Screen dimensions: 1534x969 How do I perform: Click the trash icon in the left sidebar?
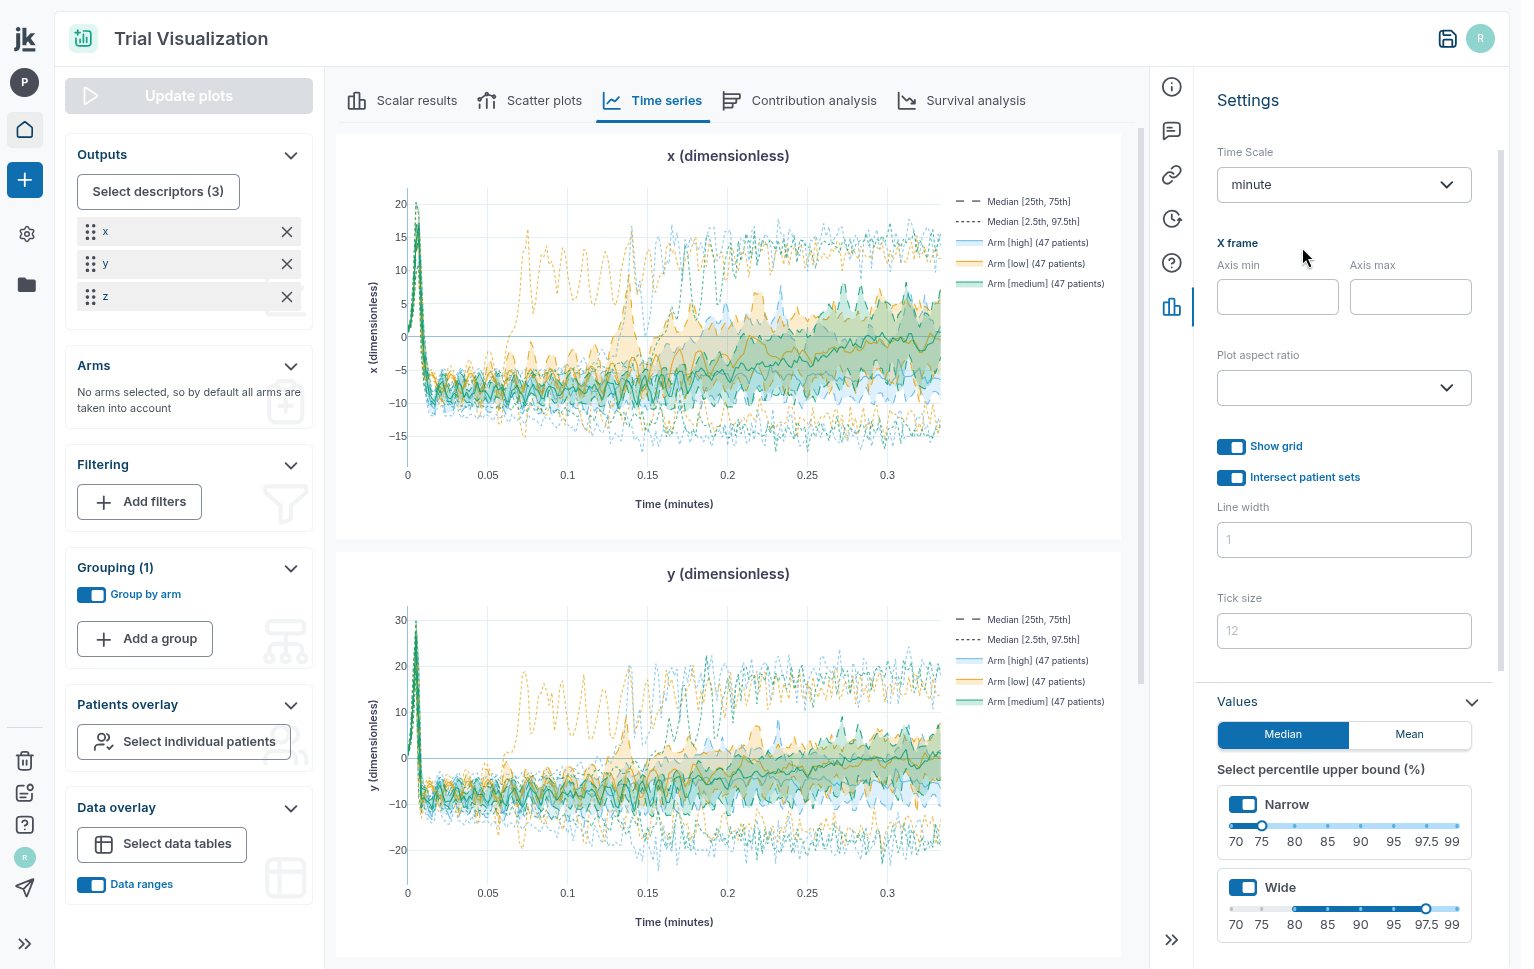[25, 761]
